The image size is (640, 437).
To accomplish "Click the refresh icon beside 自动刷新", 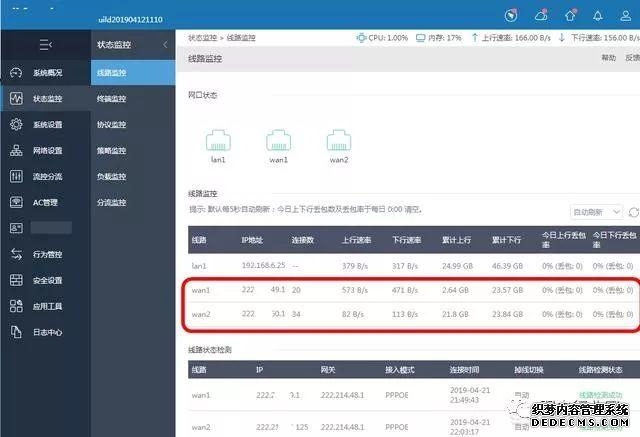I will point(634,212).
